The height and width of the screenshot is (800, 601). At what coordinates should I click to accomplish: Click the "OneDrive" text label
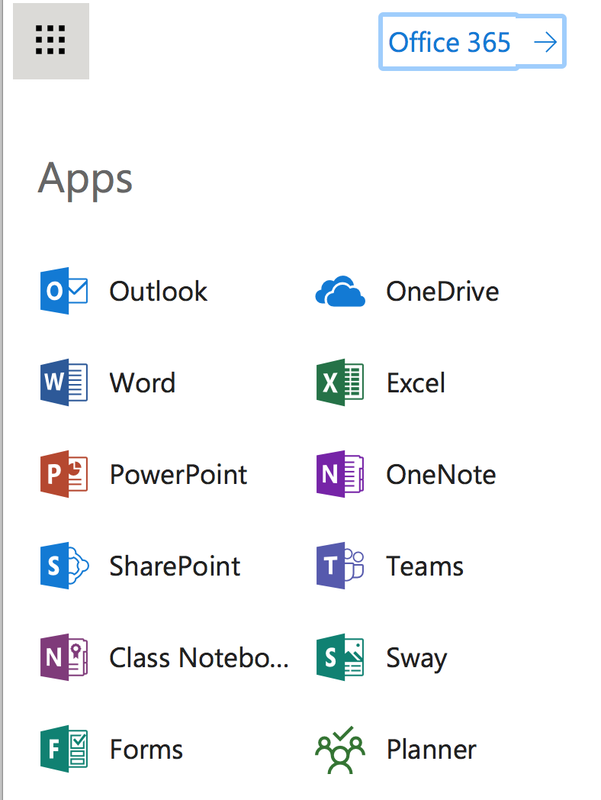[x=442, y=291]
